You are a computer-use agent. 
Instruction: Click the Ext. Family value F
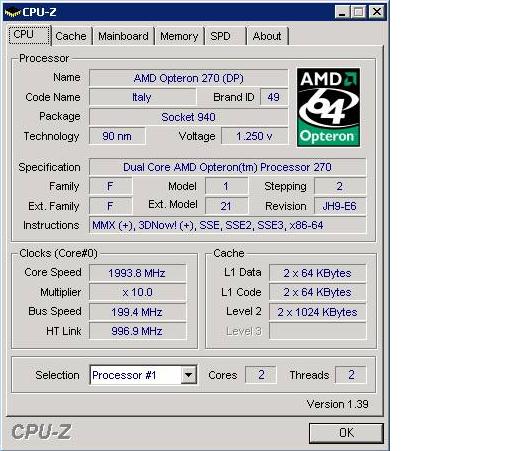[111, 206]
